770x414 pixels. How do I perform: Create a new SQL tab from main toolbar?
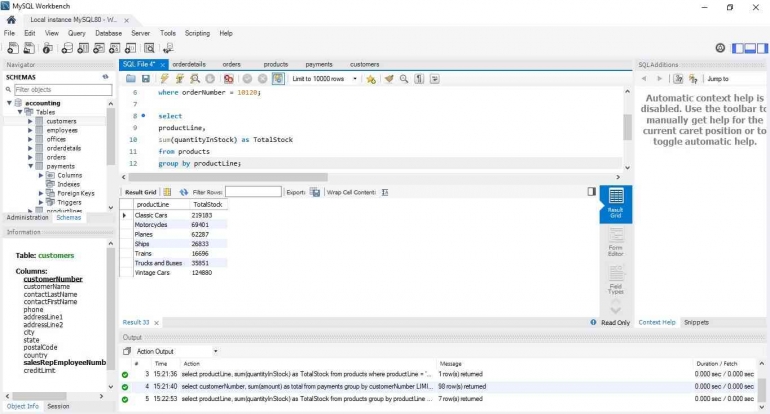[x=13, y=48]
